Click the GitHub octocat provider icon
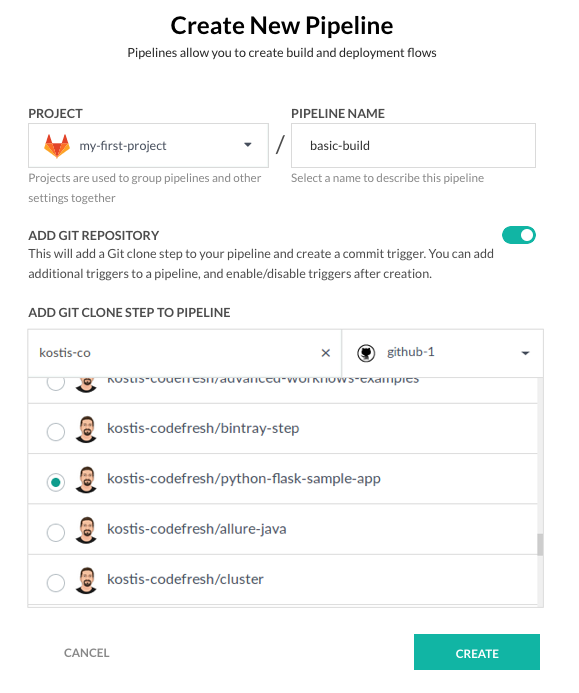 click(x=366, y=353)
